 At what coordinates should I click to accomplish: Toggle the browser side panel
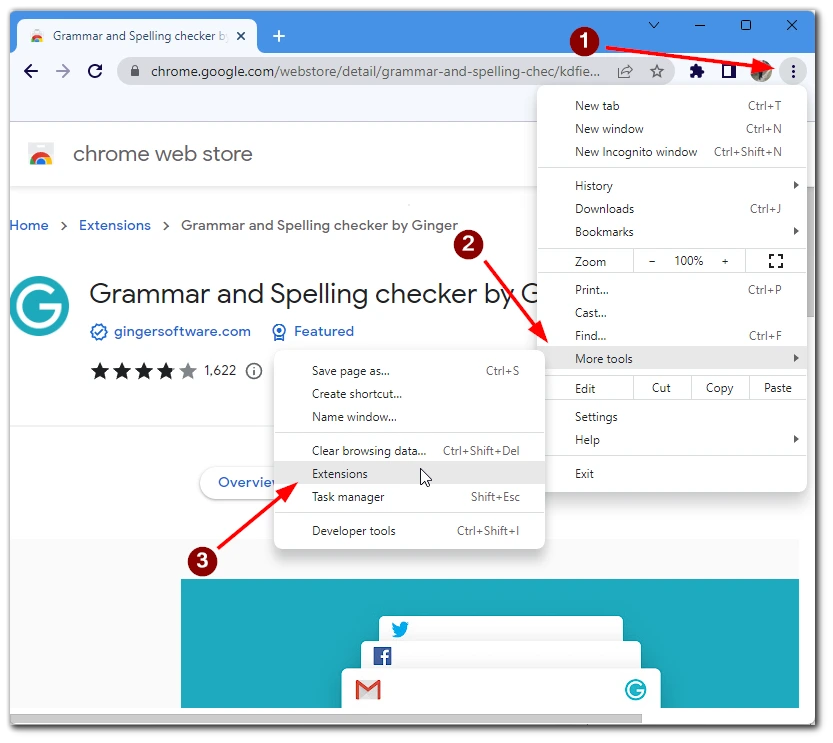729,71
